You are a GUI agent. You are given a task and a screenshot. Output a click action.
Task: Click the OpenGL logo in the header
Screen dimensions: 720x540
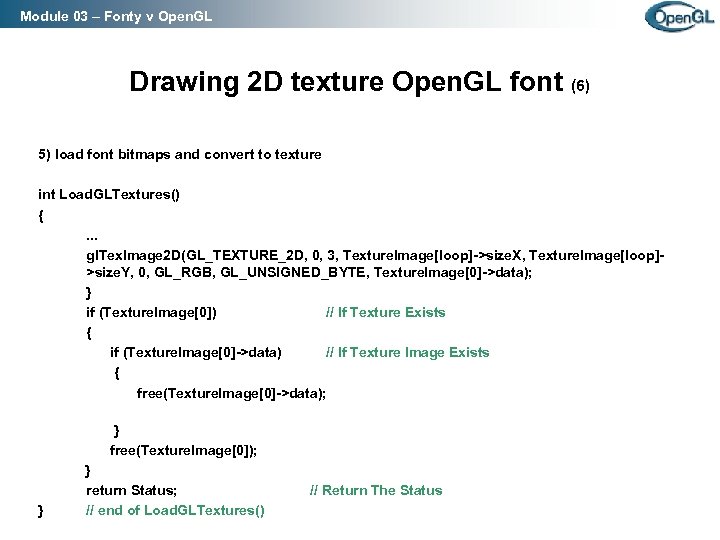tap(680, 16)
